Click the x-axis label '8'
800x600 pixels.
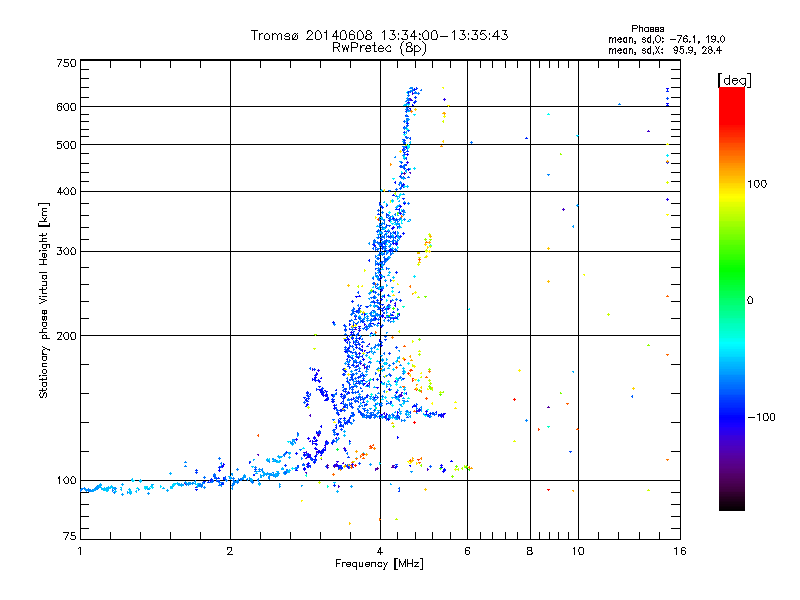click(x=530, y=551)
